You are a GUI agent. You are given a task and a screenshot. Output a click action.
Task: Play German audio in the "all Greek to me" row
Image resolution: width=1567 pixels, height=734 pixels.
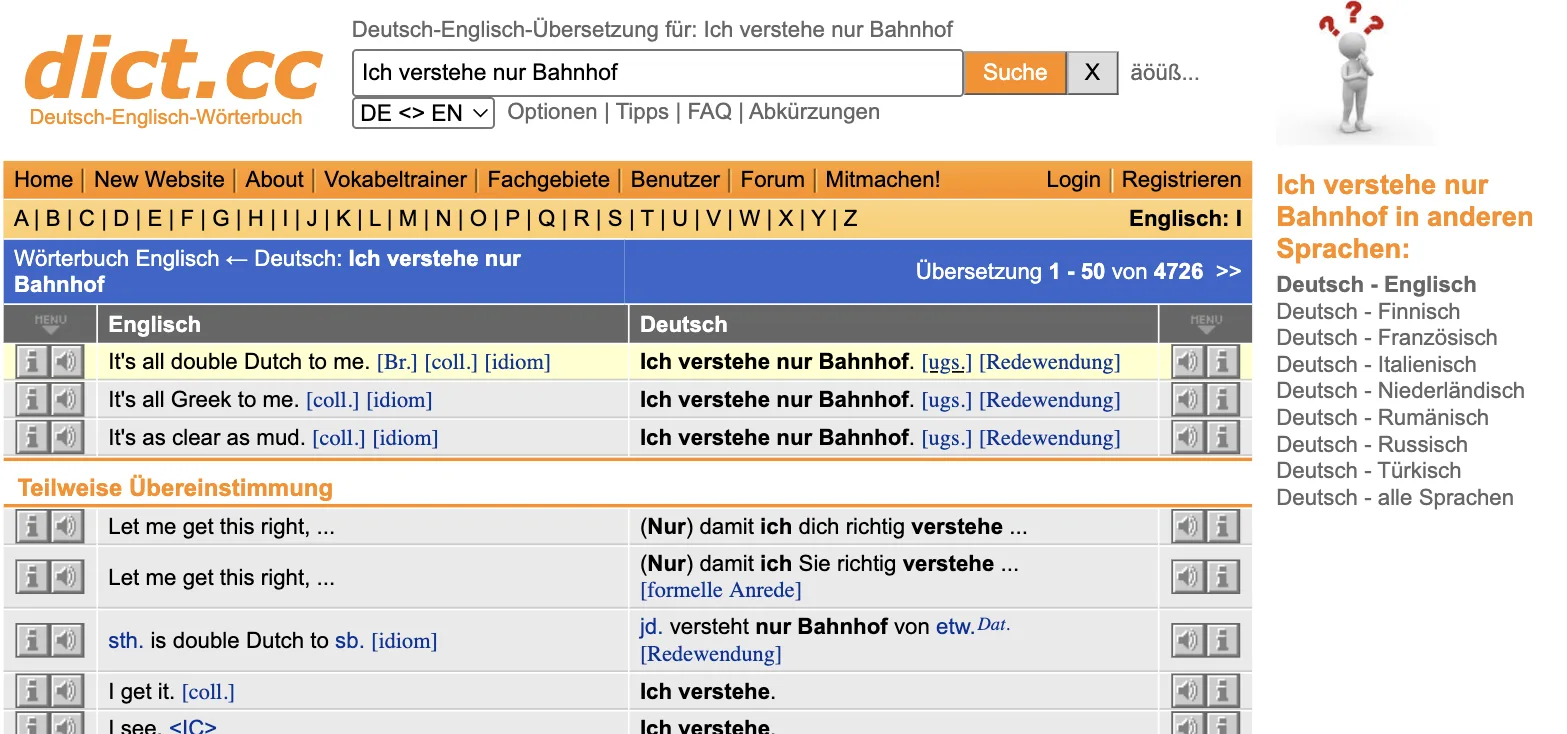pos(1188,400)
